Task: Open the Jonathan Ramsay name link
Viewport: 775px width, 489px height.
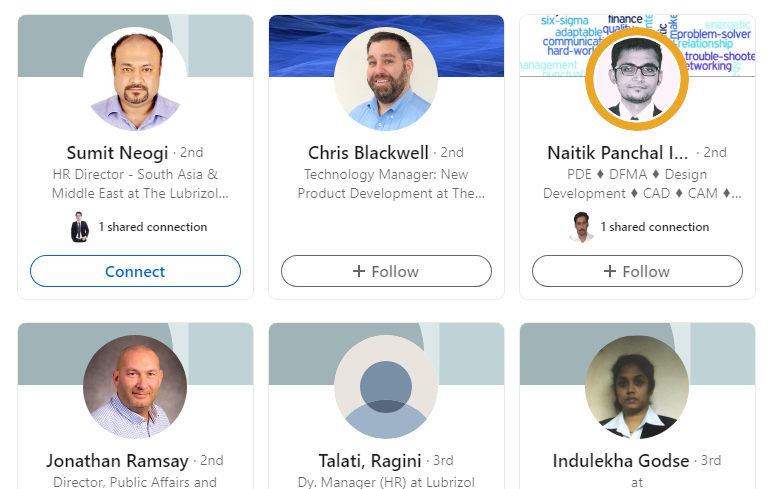Action: click(x=118, y=461)
